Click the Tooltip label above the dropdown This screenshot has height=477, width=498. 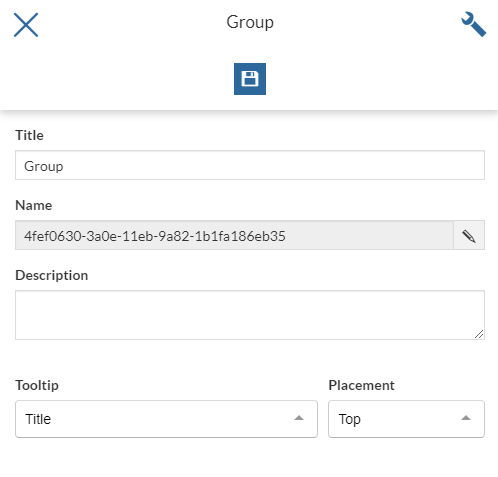pyautogui.click(x=37, y=385)
